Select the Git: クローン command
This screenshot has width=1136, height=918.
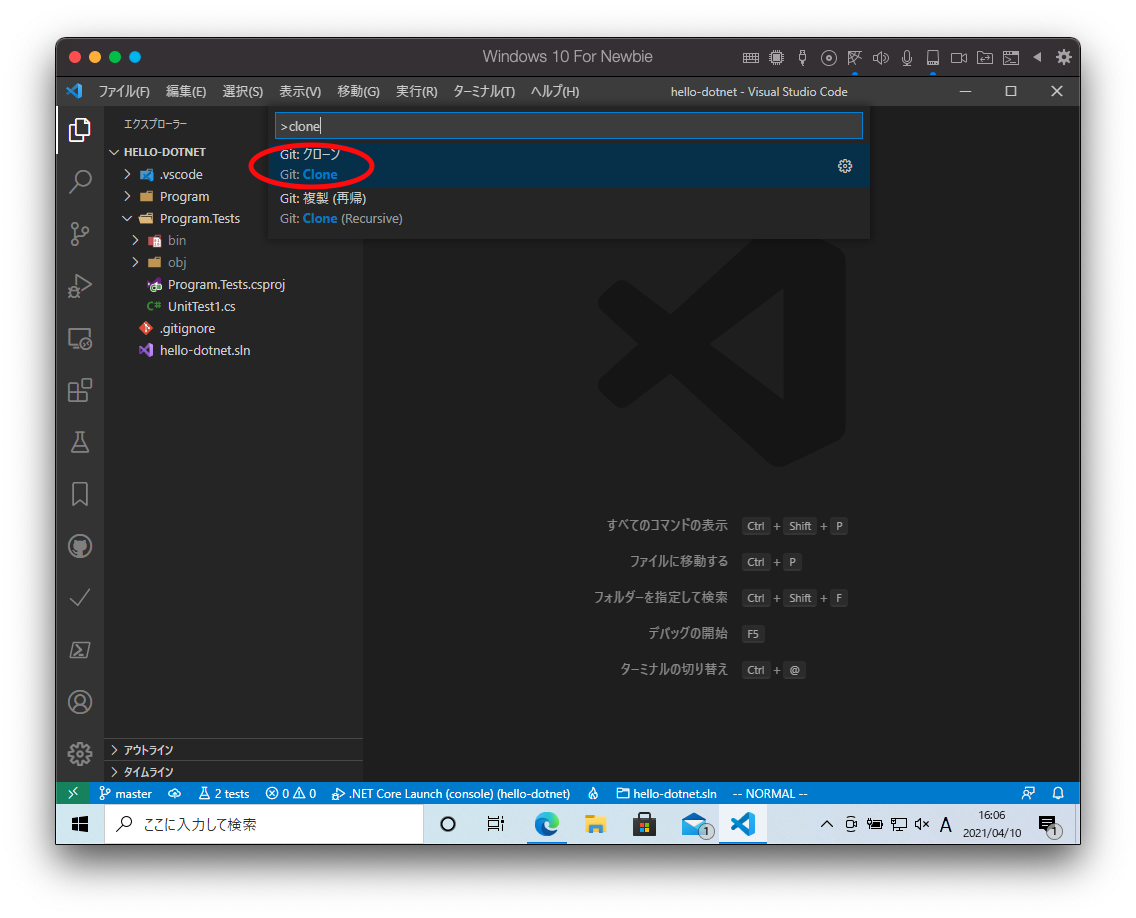pos(569,164)
